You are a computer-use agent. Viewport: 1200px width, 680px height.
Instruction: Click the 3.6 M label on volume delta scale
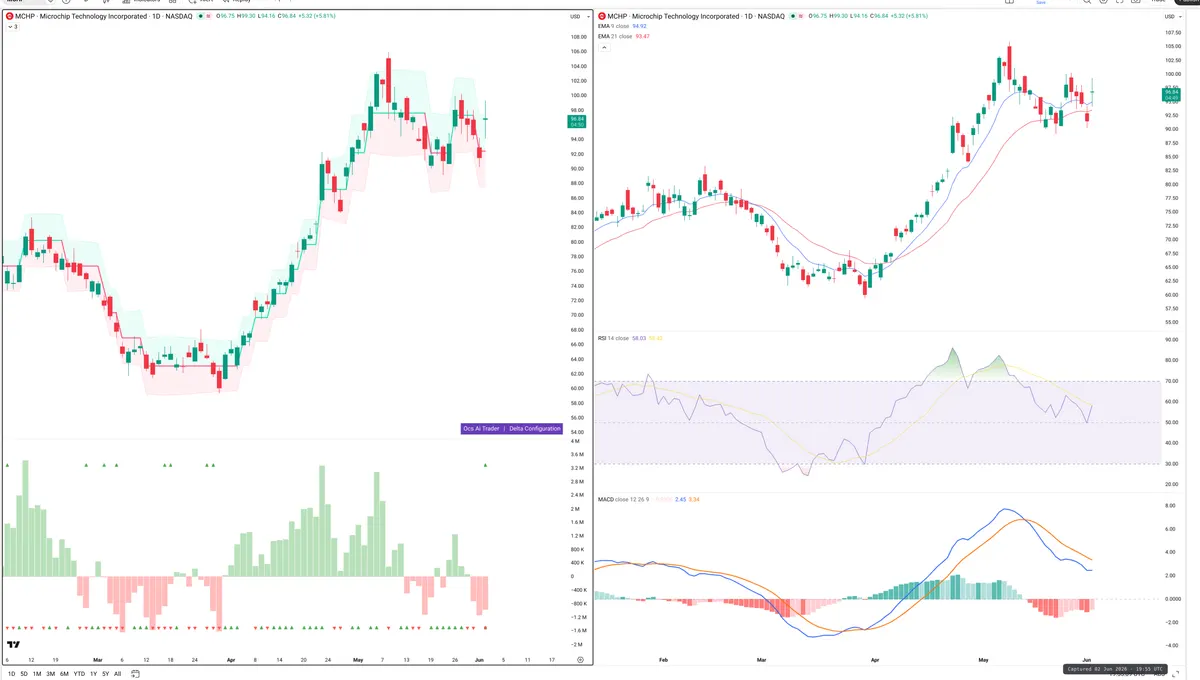(x=576, y=455)
